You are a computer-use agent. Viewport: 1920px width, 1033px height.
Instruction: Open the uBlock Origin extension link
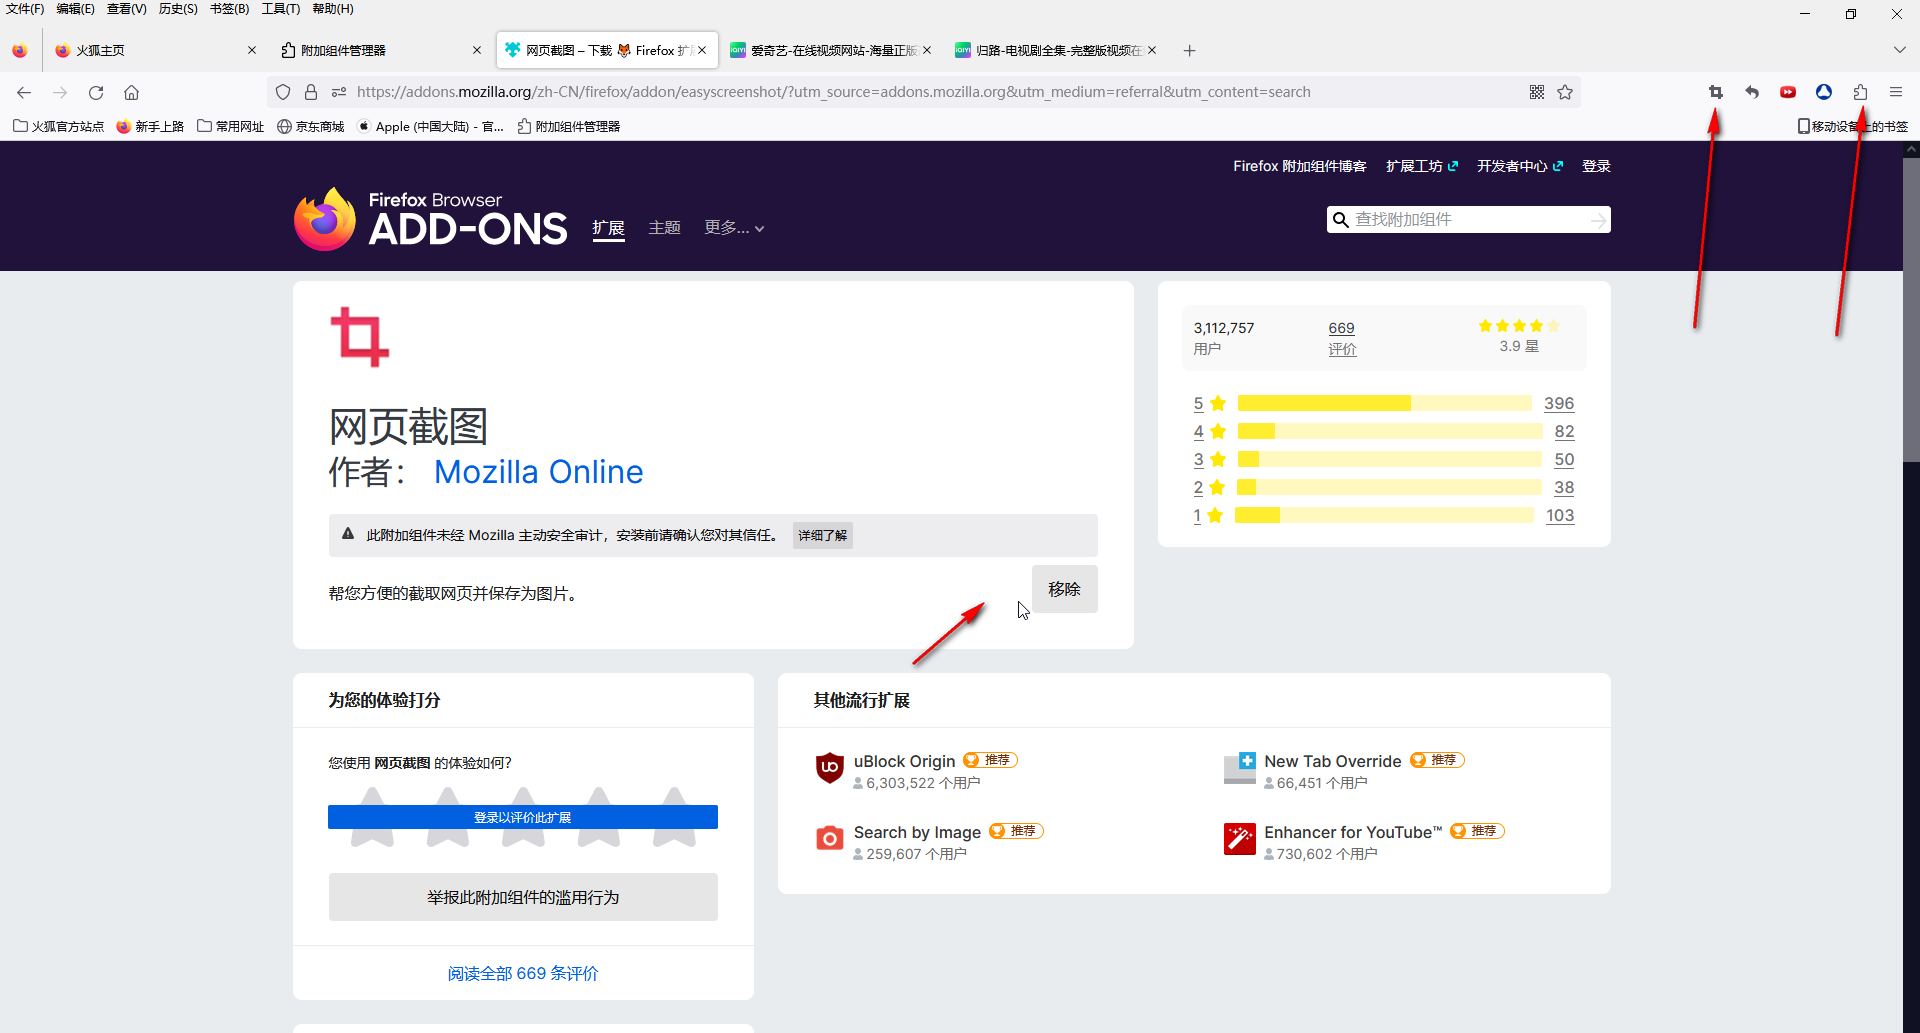904,761
